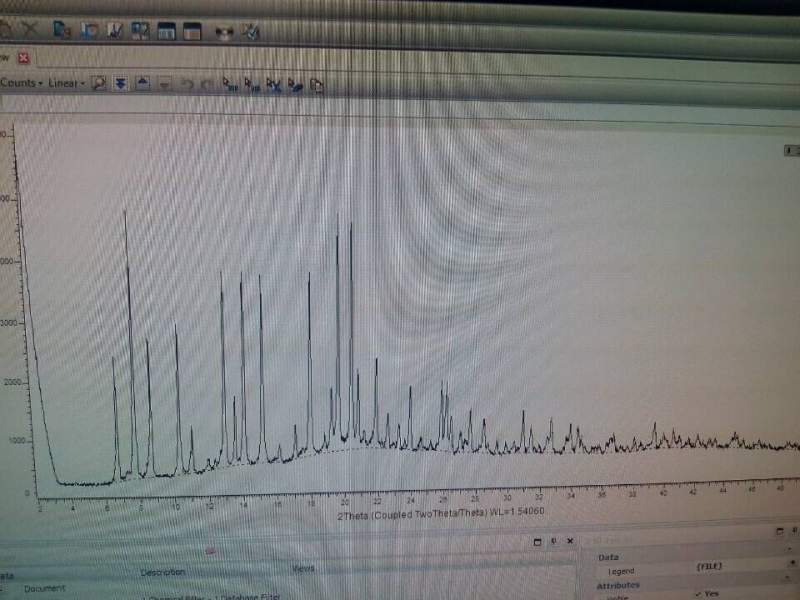Click the 2Theta x-axis title label
Viewport: 800px width, 600px height.
441,513
